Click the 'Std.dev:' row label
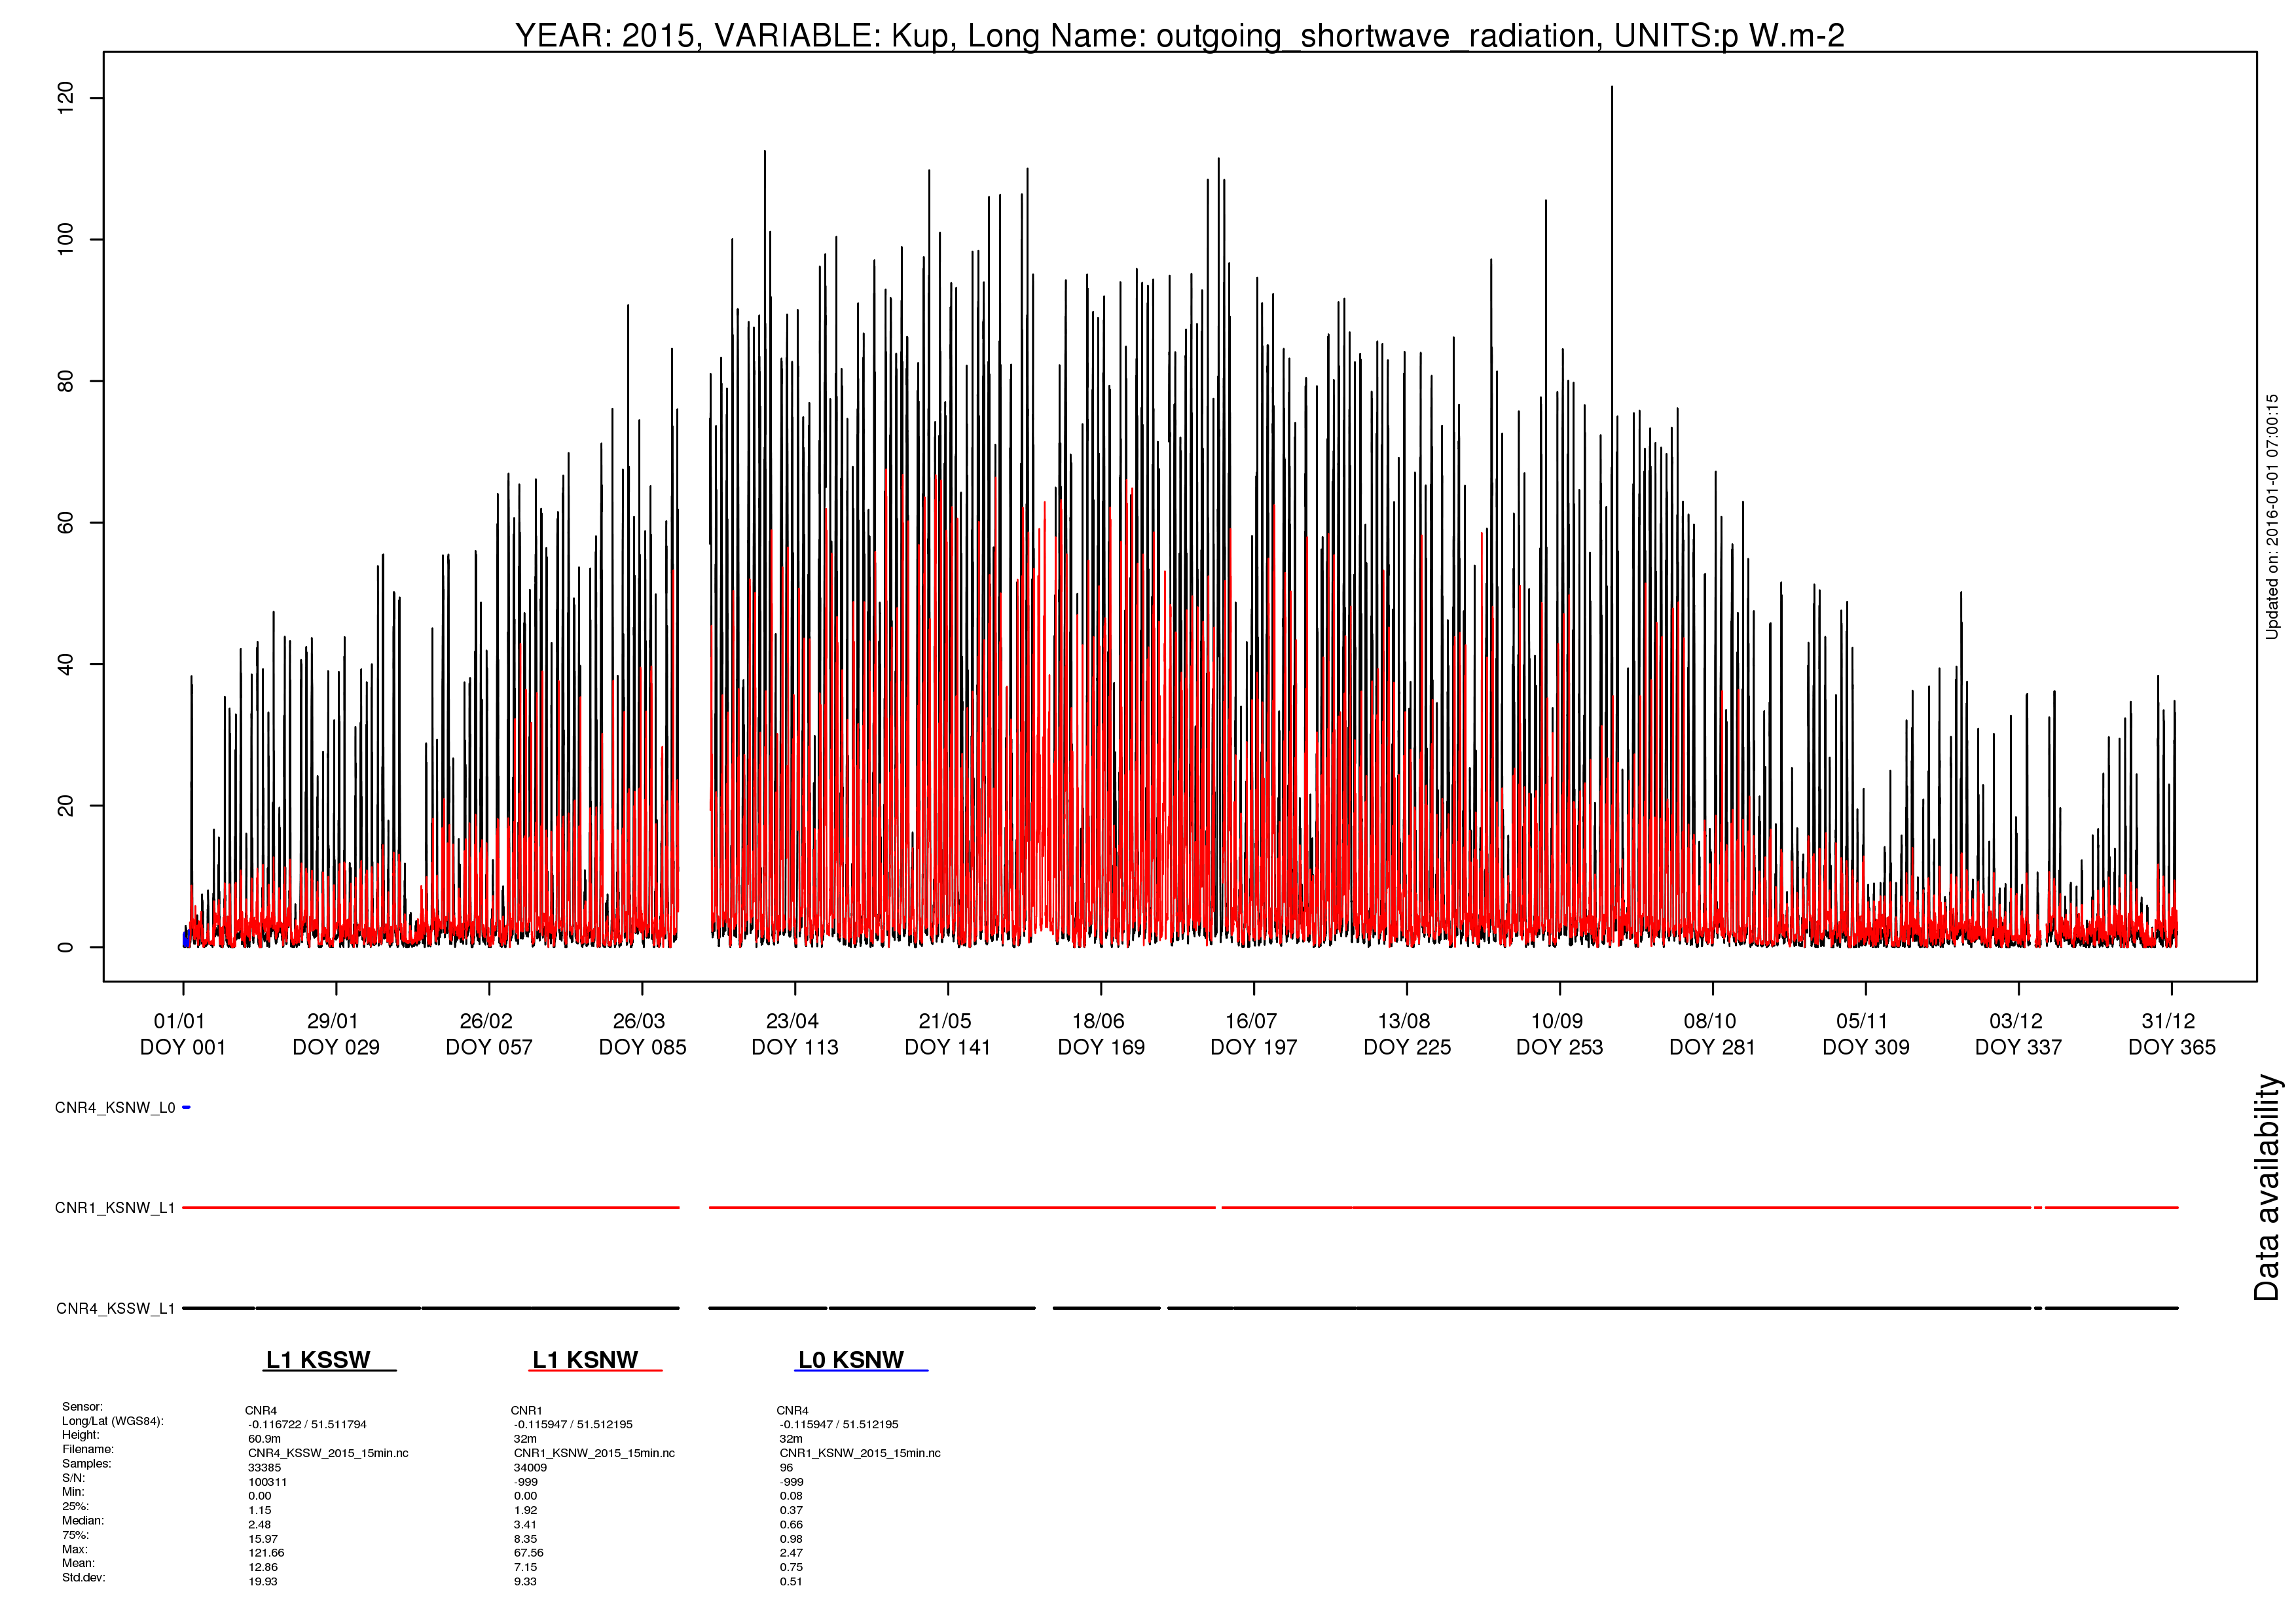The width and height of the screenshot is (2296, 1624). (83, 1578)
